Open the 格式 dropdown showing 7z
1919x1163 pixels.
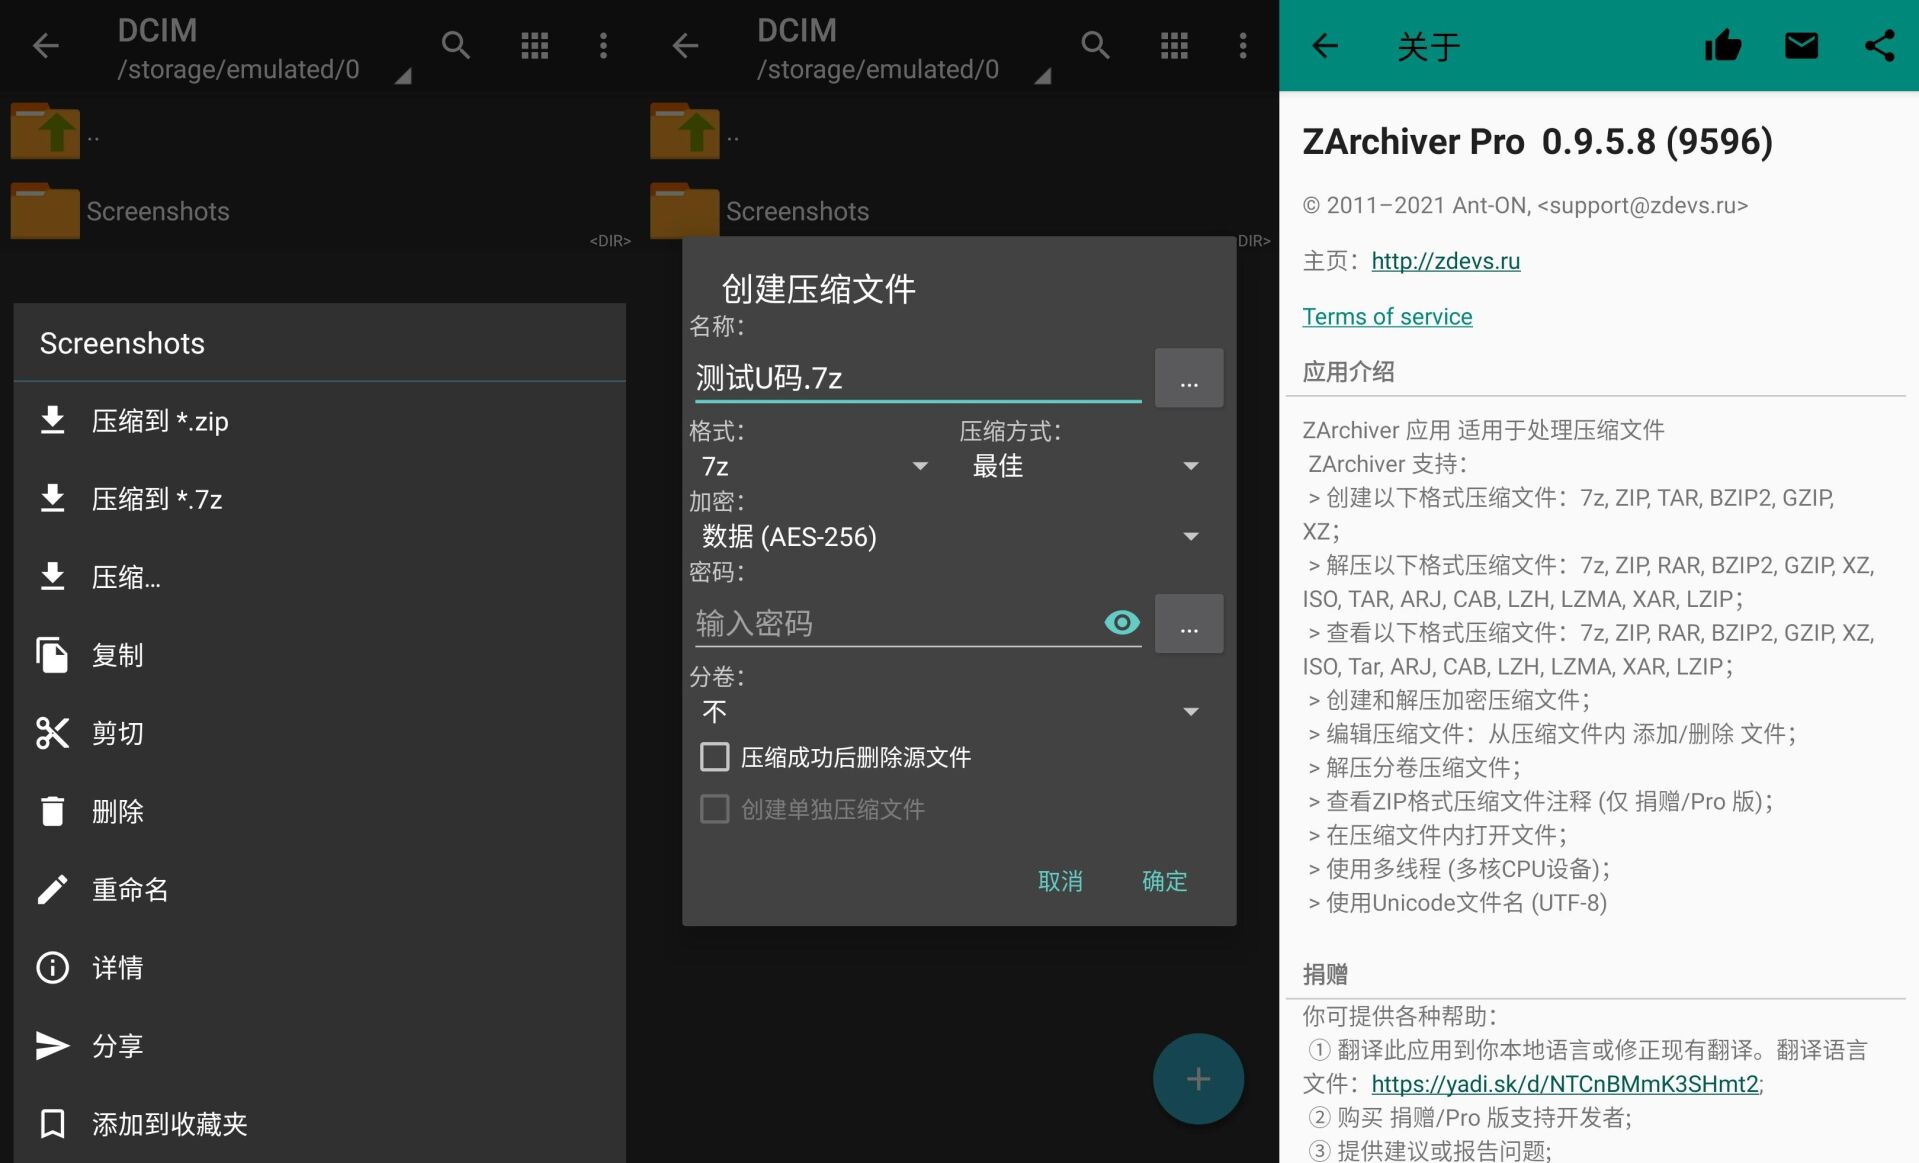[815, 465]
